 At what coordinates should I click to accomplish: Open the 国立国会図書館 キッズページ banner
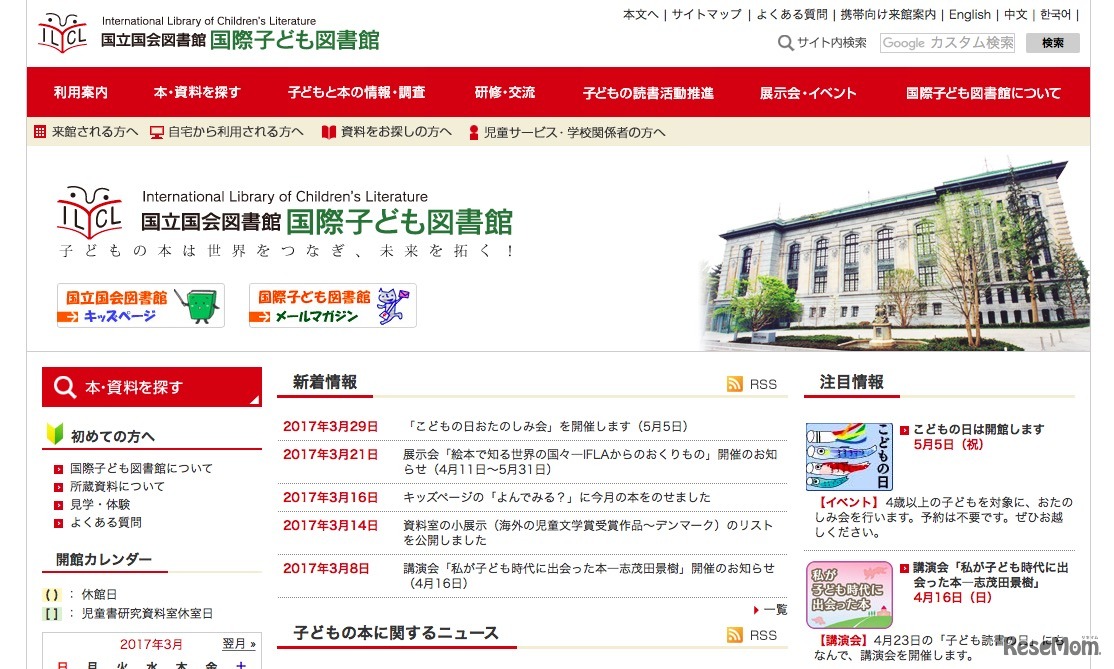(141, 305)
